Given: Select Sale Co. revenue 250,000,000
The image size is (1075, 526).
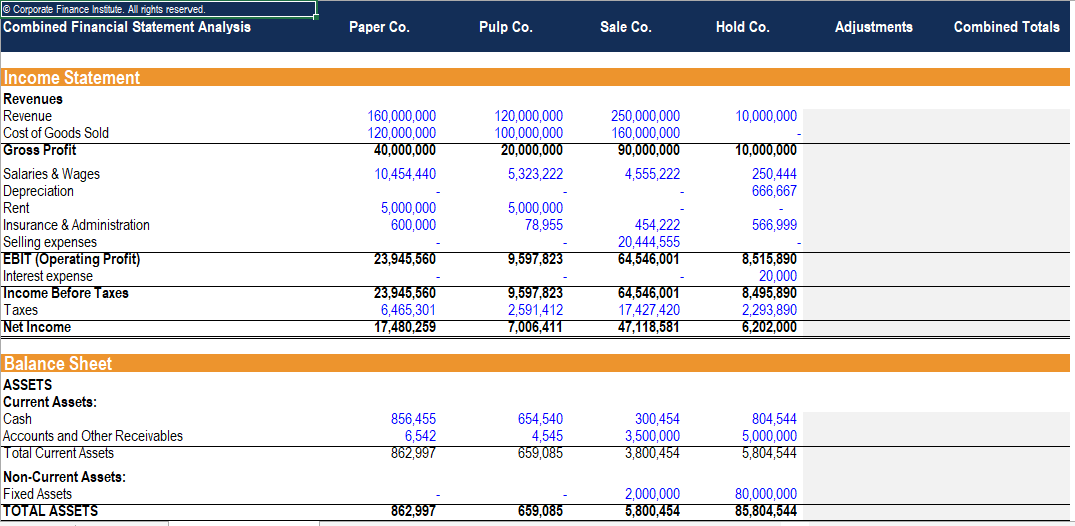Looking at the screenshot, I should point(646,116).
